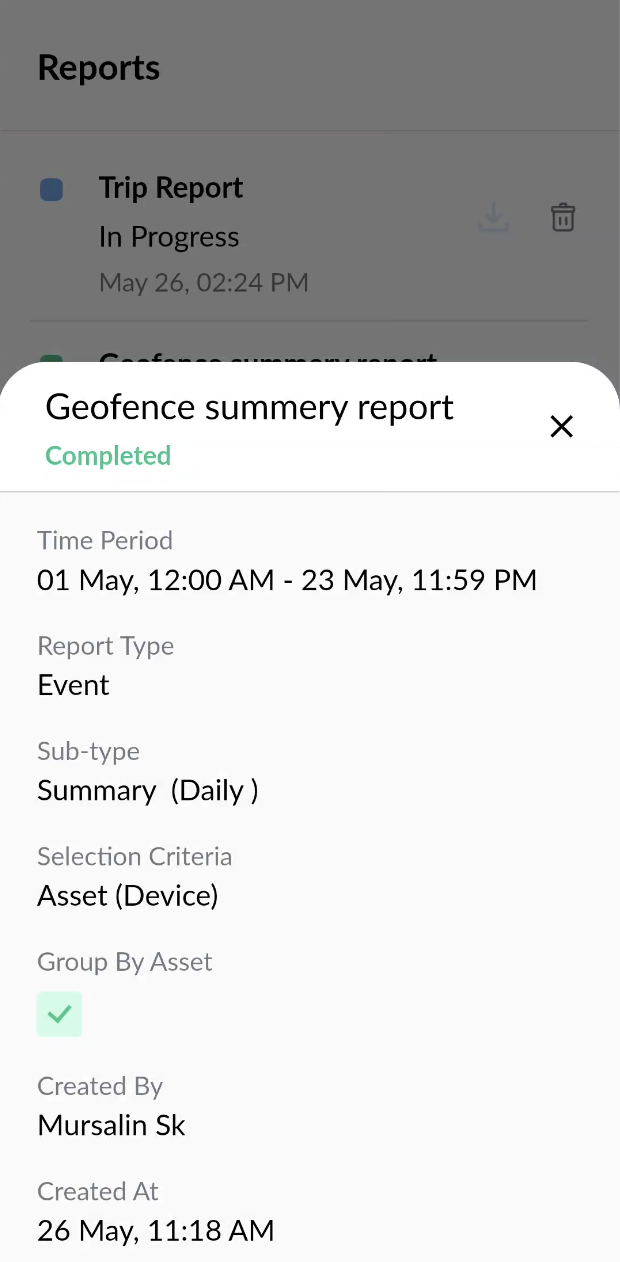Tap the May 26, 02:24 PM timestamp
This screenshot has height=1262, width=620.
click(203, 283)
